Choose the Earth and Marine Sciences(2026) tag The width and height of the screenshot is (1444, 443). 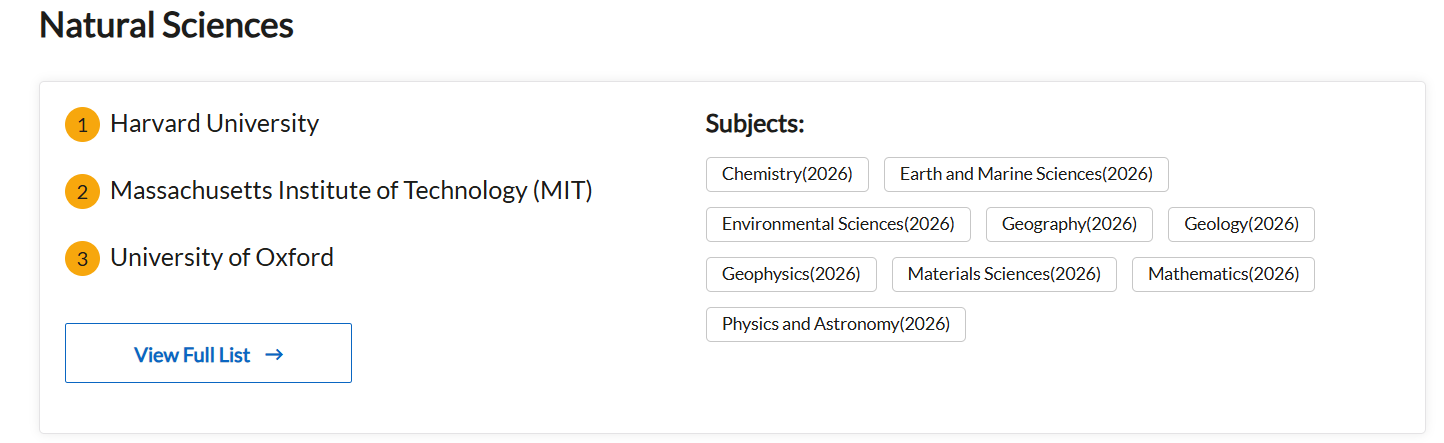[x=1026, y=174]
